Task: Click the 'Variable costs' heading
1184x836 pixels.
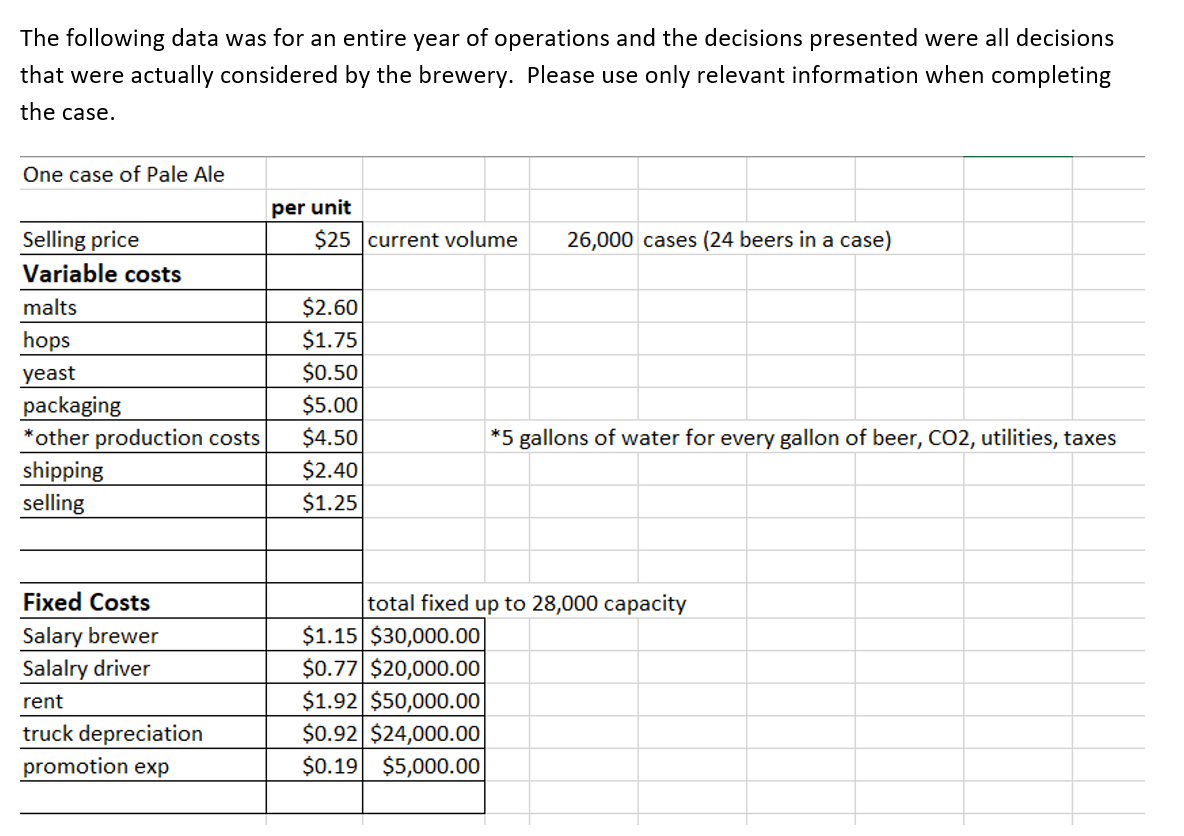Action: [102, 273]
